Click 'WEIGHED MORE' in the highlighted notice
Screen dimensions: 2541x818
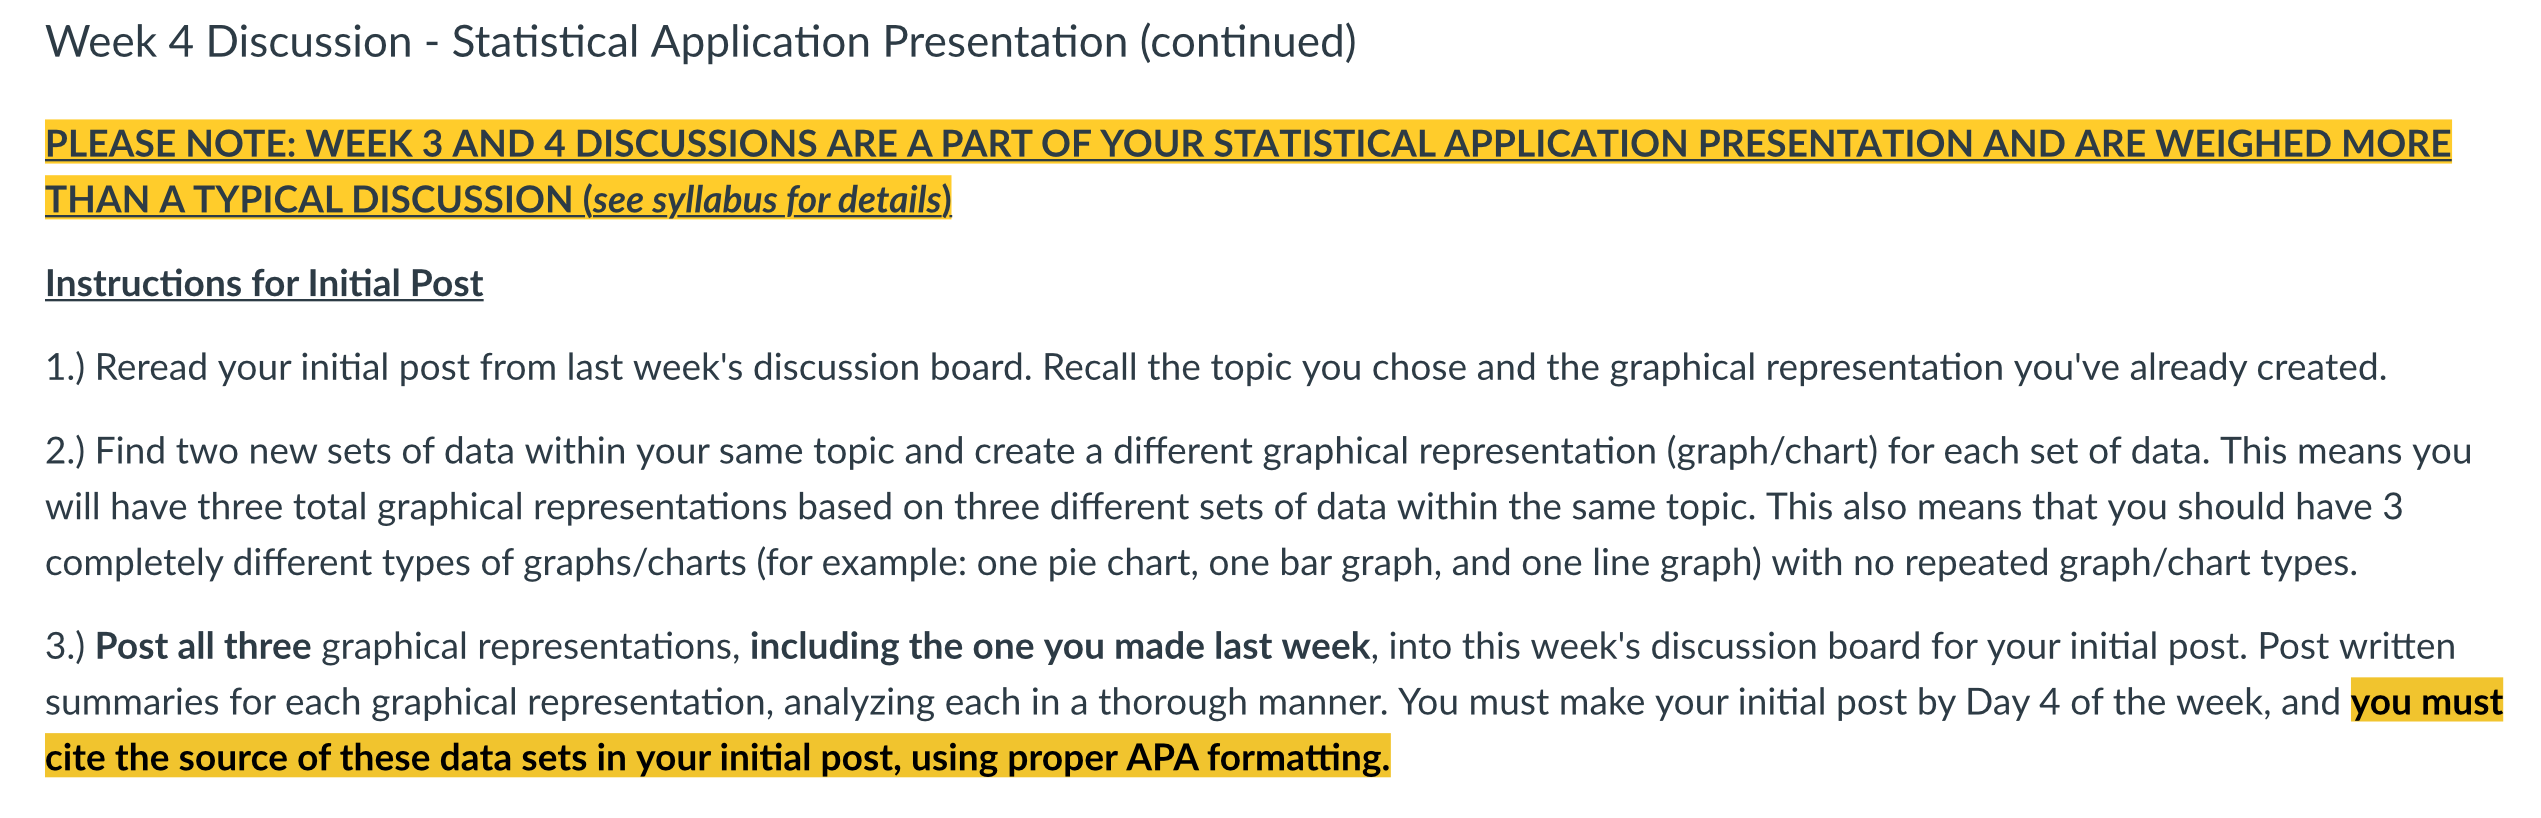(2303, 144)
